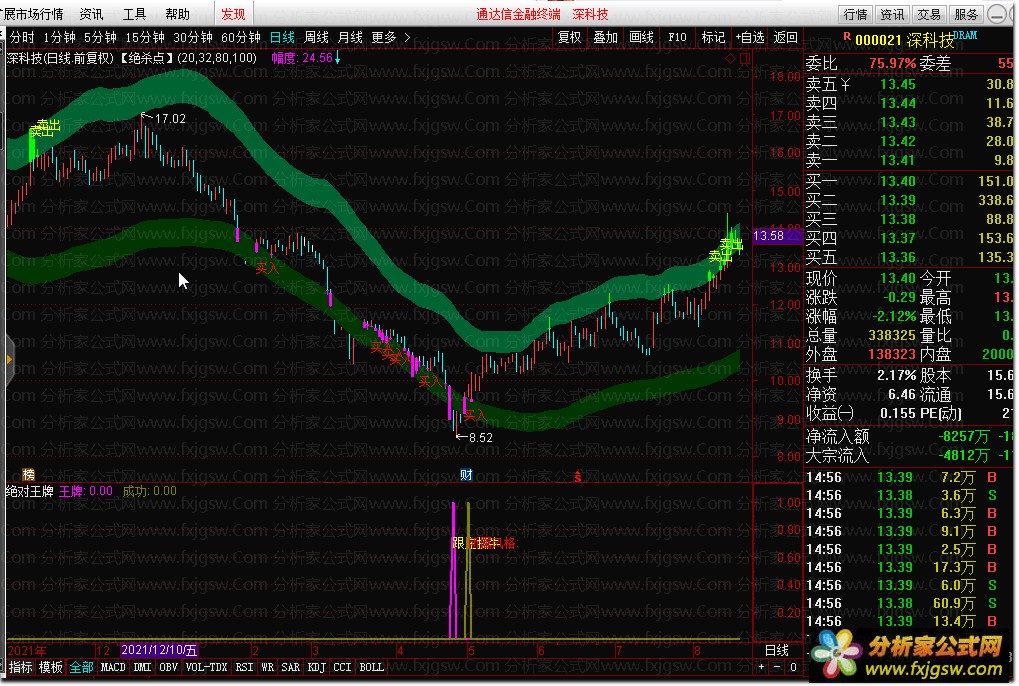Click the 返回 back button

pos(786,38)
